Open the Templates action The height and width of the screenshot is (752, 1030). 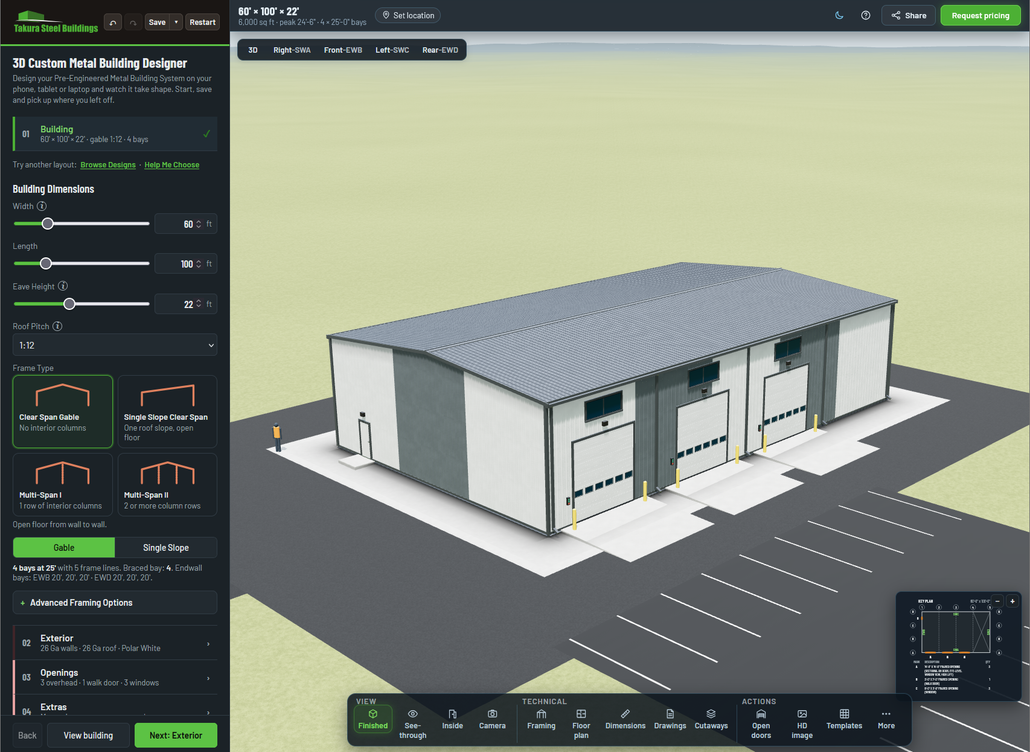click(x=844, y=719)
